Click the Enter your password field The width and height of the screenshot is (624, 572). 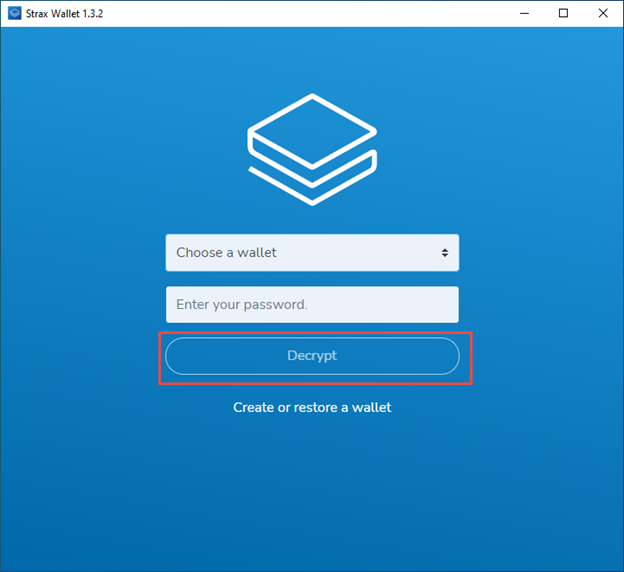[312, 305]
